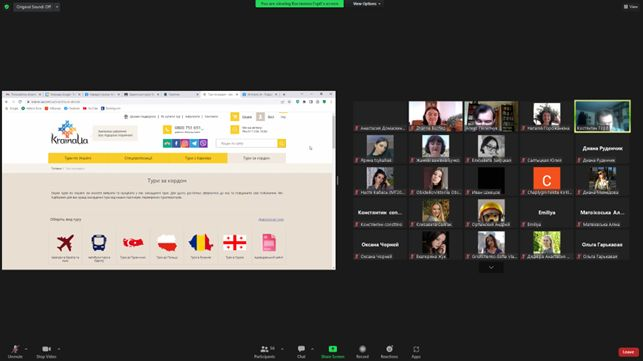Click breadcrumb home link under navigation
The image size is (643, 361).
[56, 169]
